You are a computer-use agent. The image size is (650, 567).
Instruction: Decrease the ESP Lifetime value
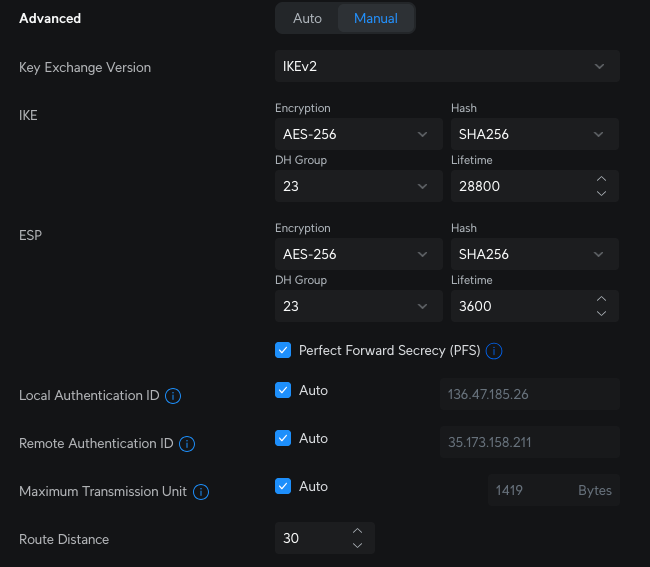click(601, 314)
